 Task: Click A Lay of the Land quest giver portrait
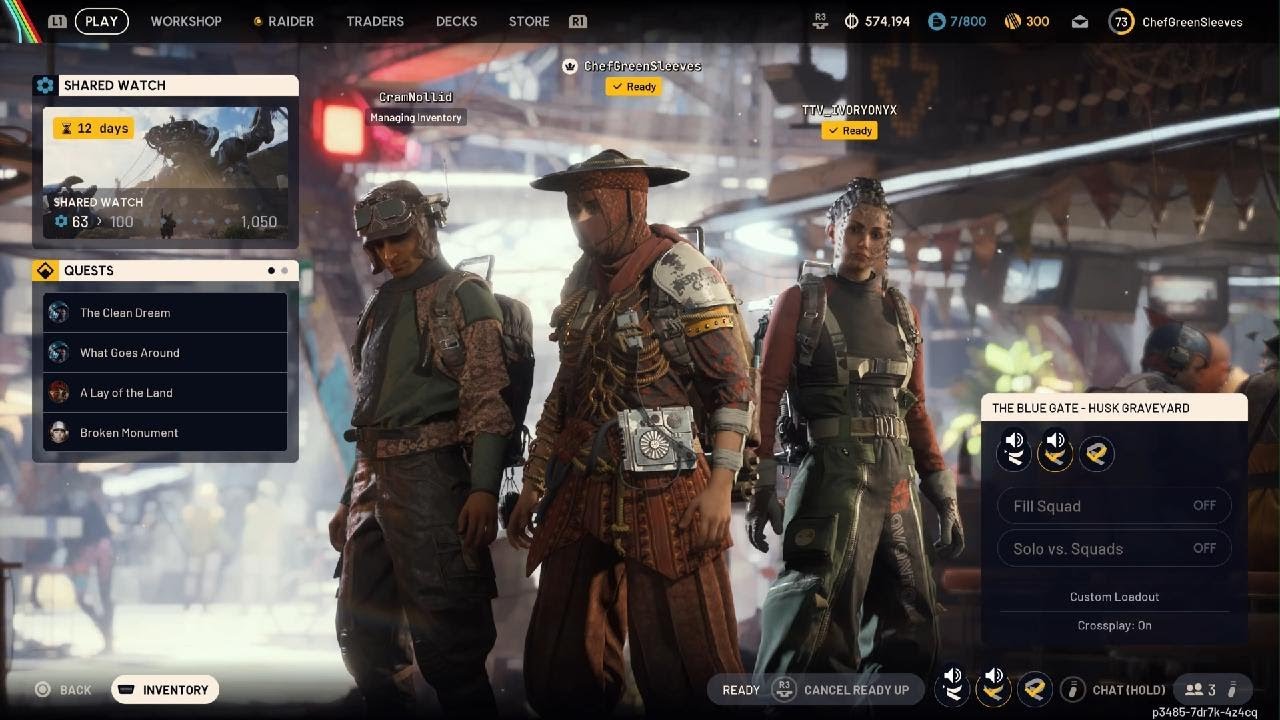point(59,392)
